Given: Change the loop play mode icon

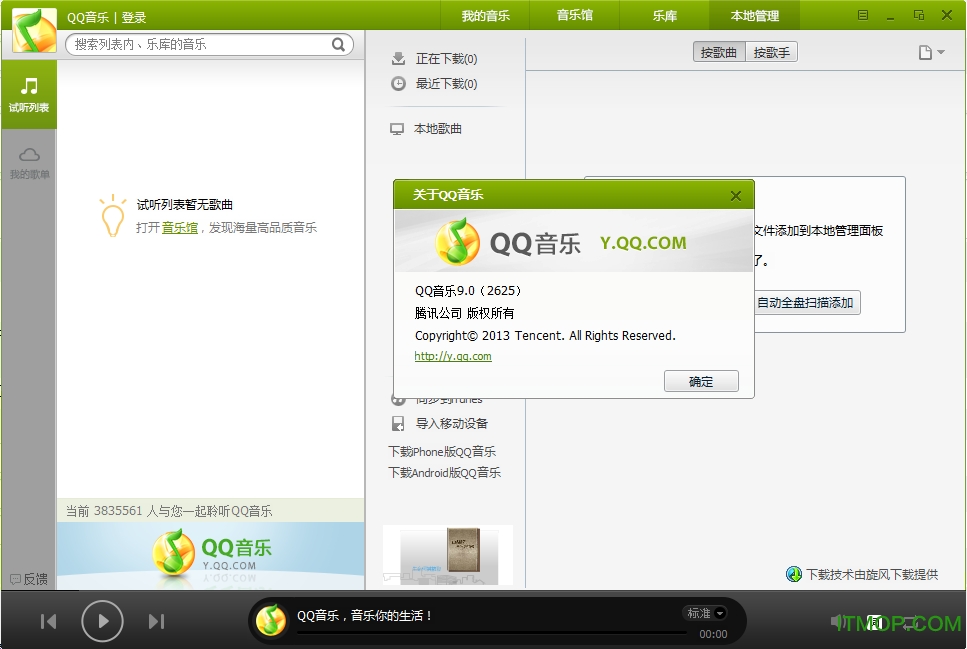Looking at the screenshot, I should click(910, 624).
